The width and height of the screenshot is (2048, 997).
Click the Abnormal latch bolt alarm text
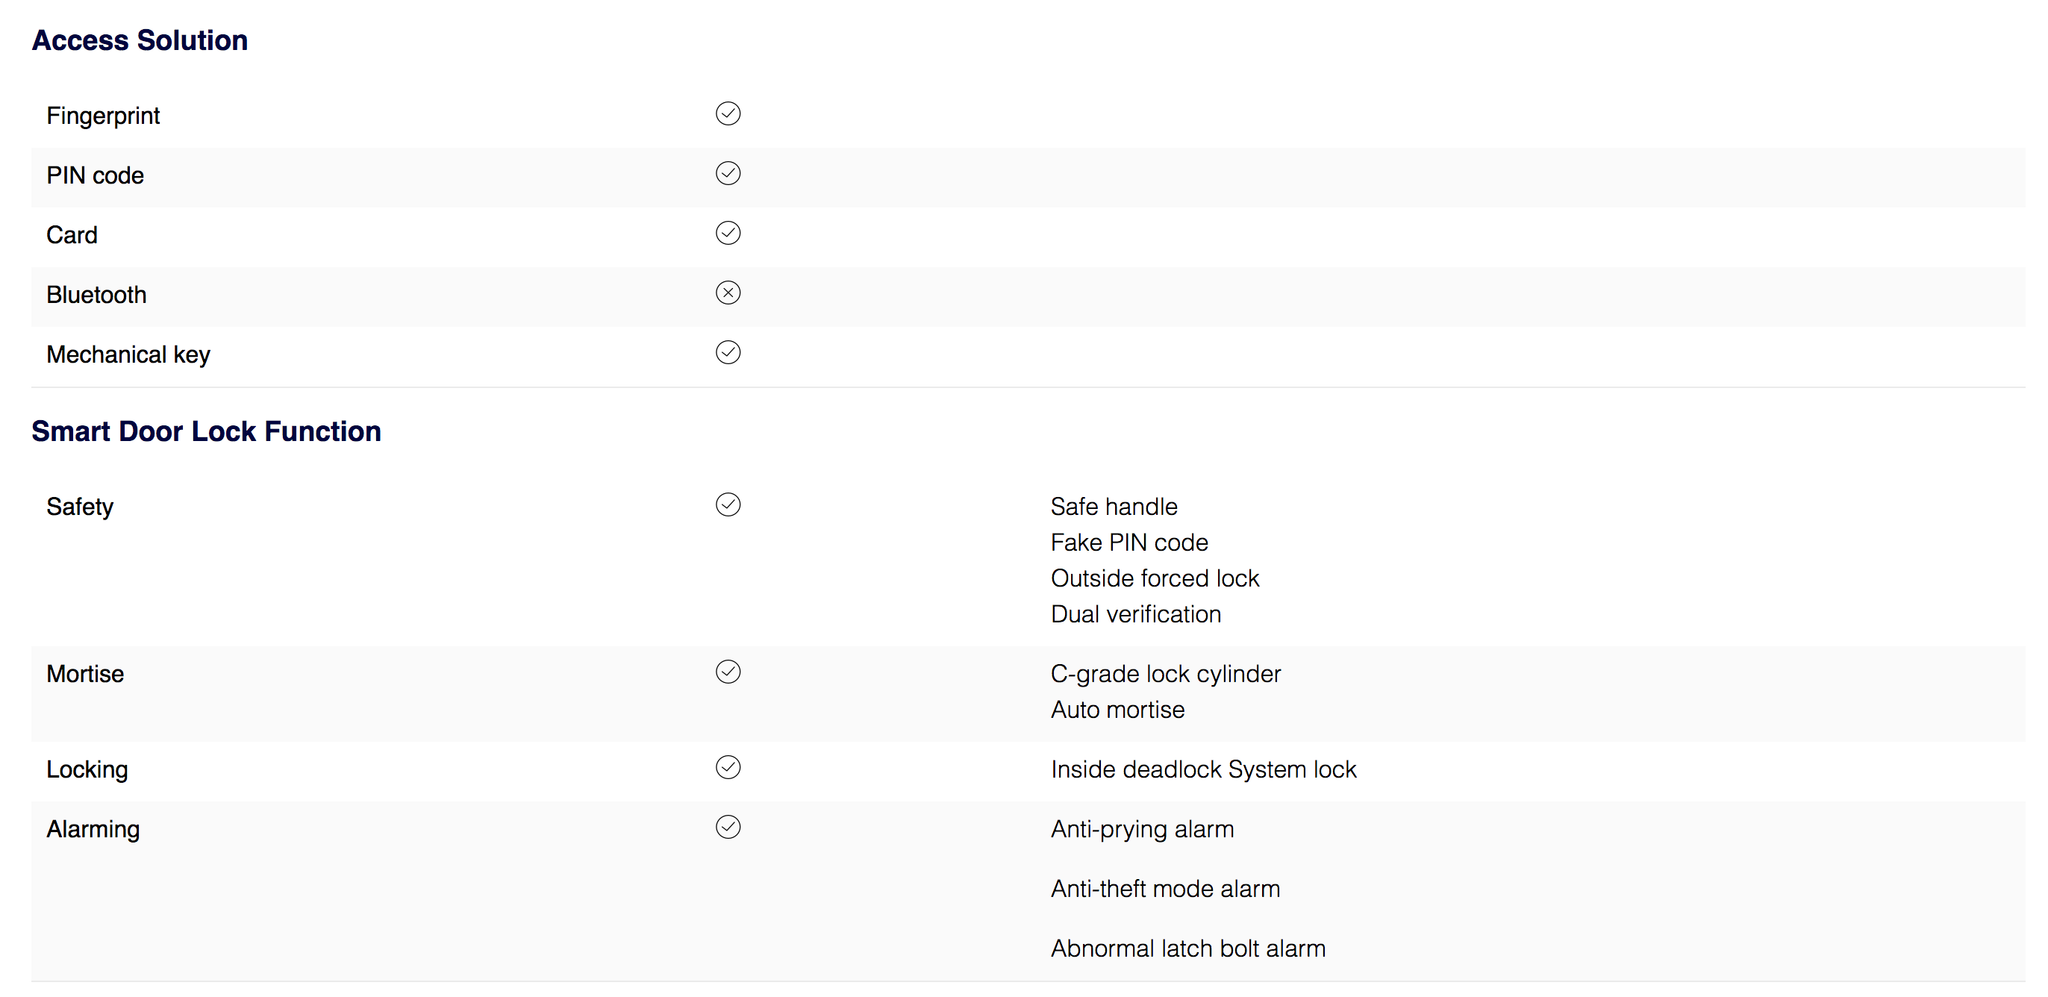(x=1188, y=949)
